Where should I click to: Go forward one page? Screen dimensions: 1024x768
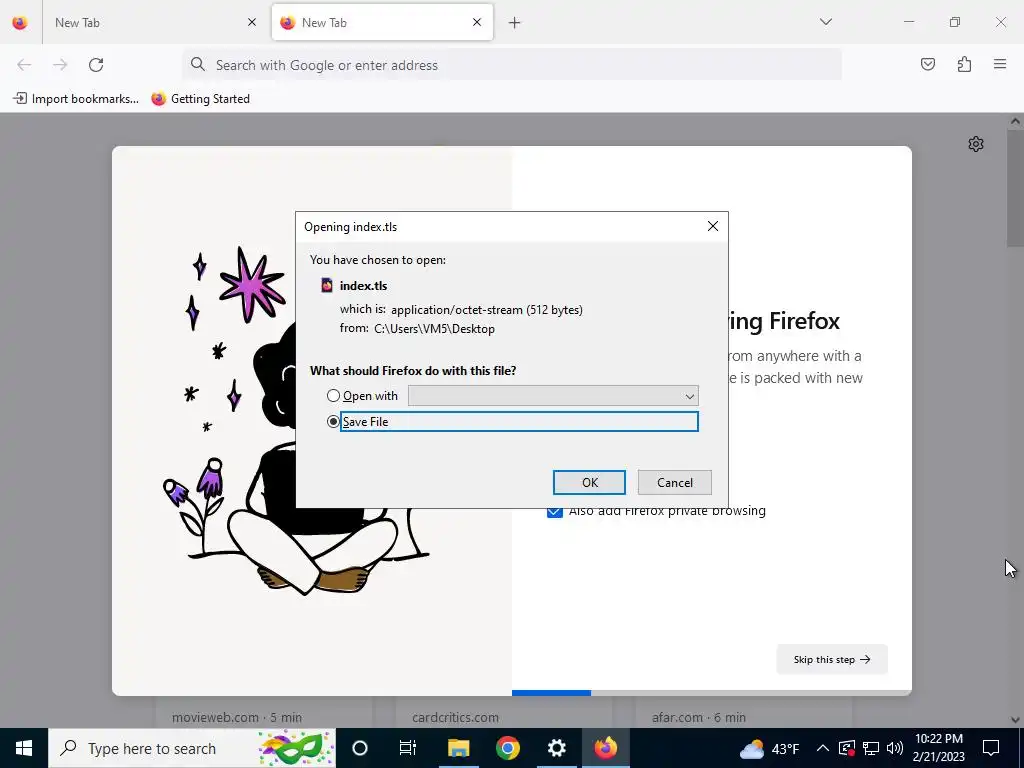(x=60, y=65)
